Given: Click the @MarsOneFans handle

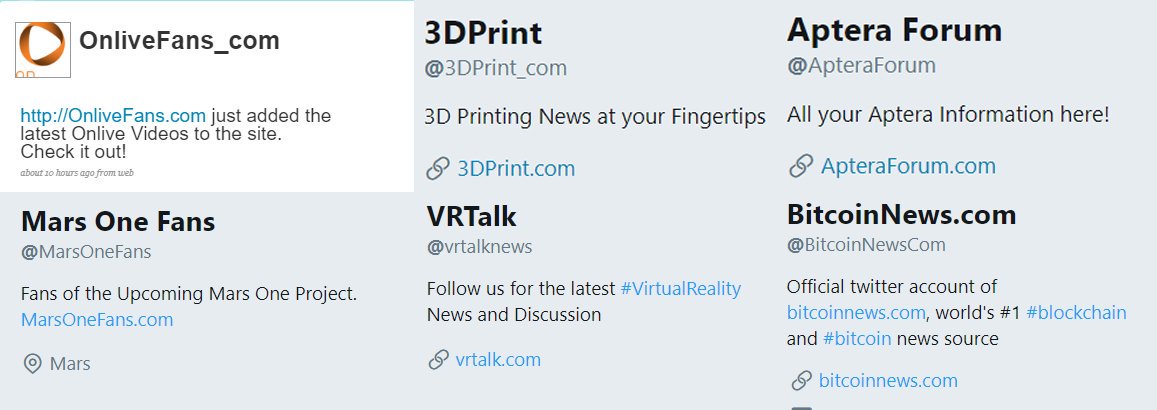Looking at the screenshot, I should click(86, 252).
